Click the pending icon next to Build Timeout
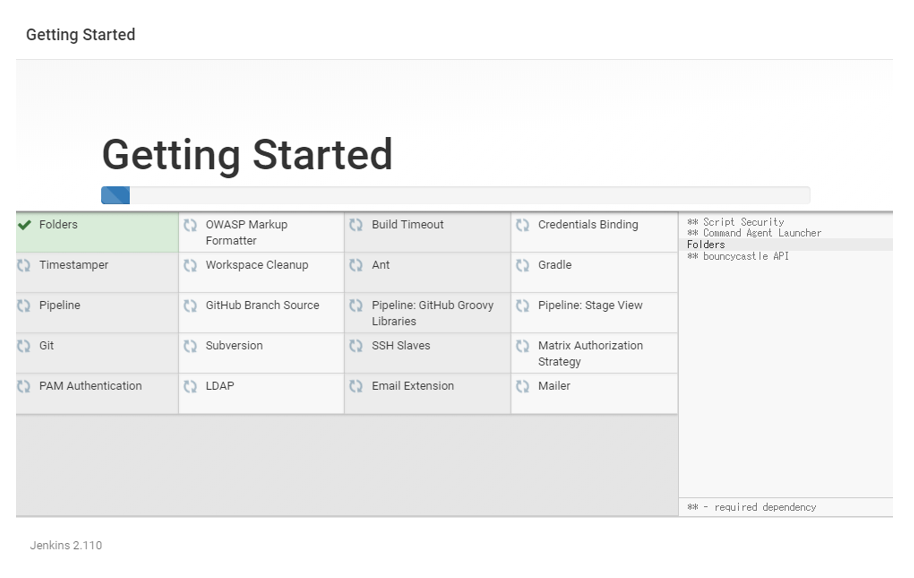 (356, 225)
